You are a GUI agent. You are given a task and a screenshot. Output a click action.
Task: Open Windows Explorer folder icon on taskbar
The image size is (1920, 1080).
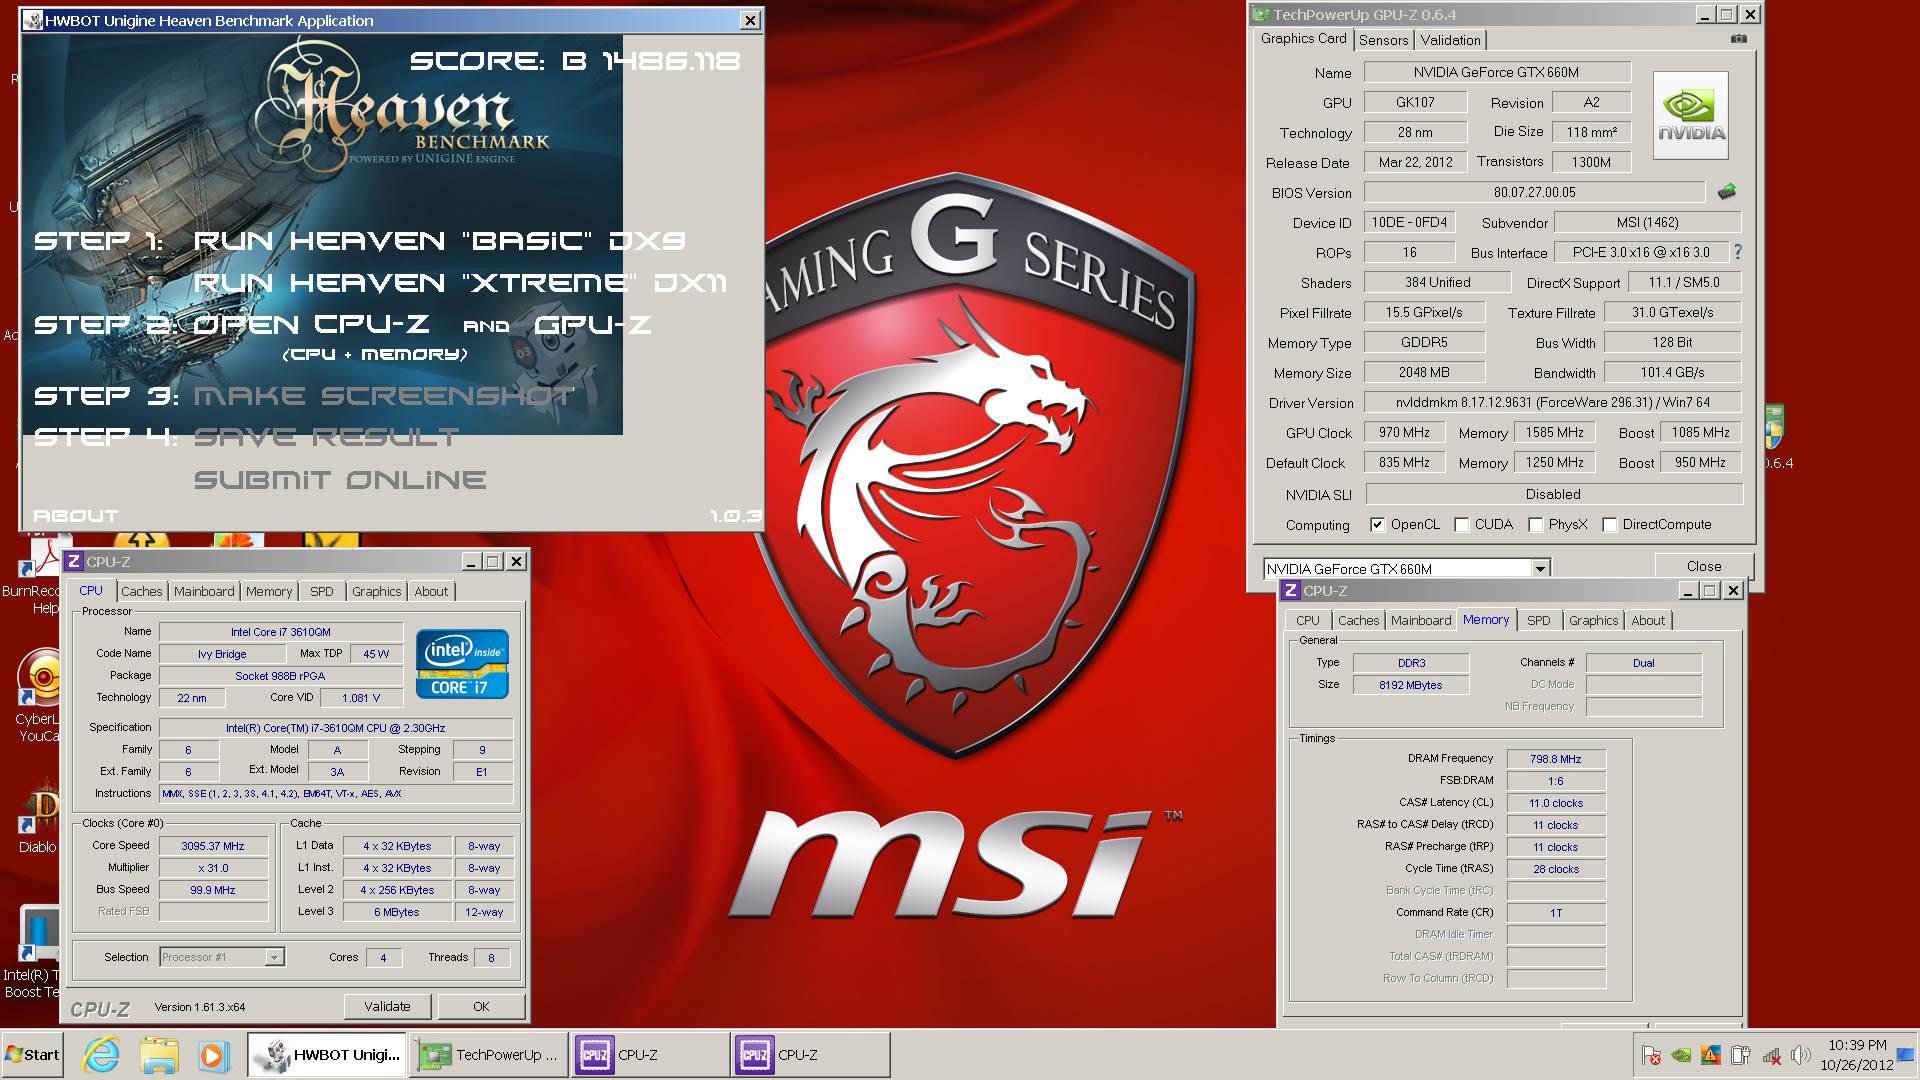pyautogui.click(x=158, y=1055)
